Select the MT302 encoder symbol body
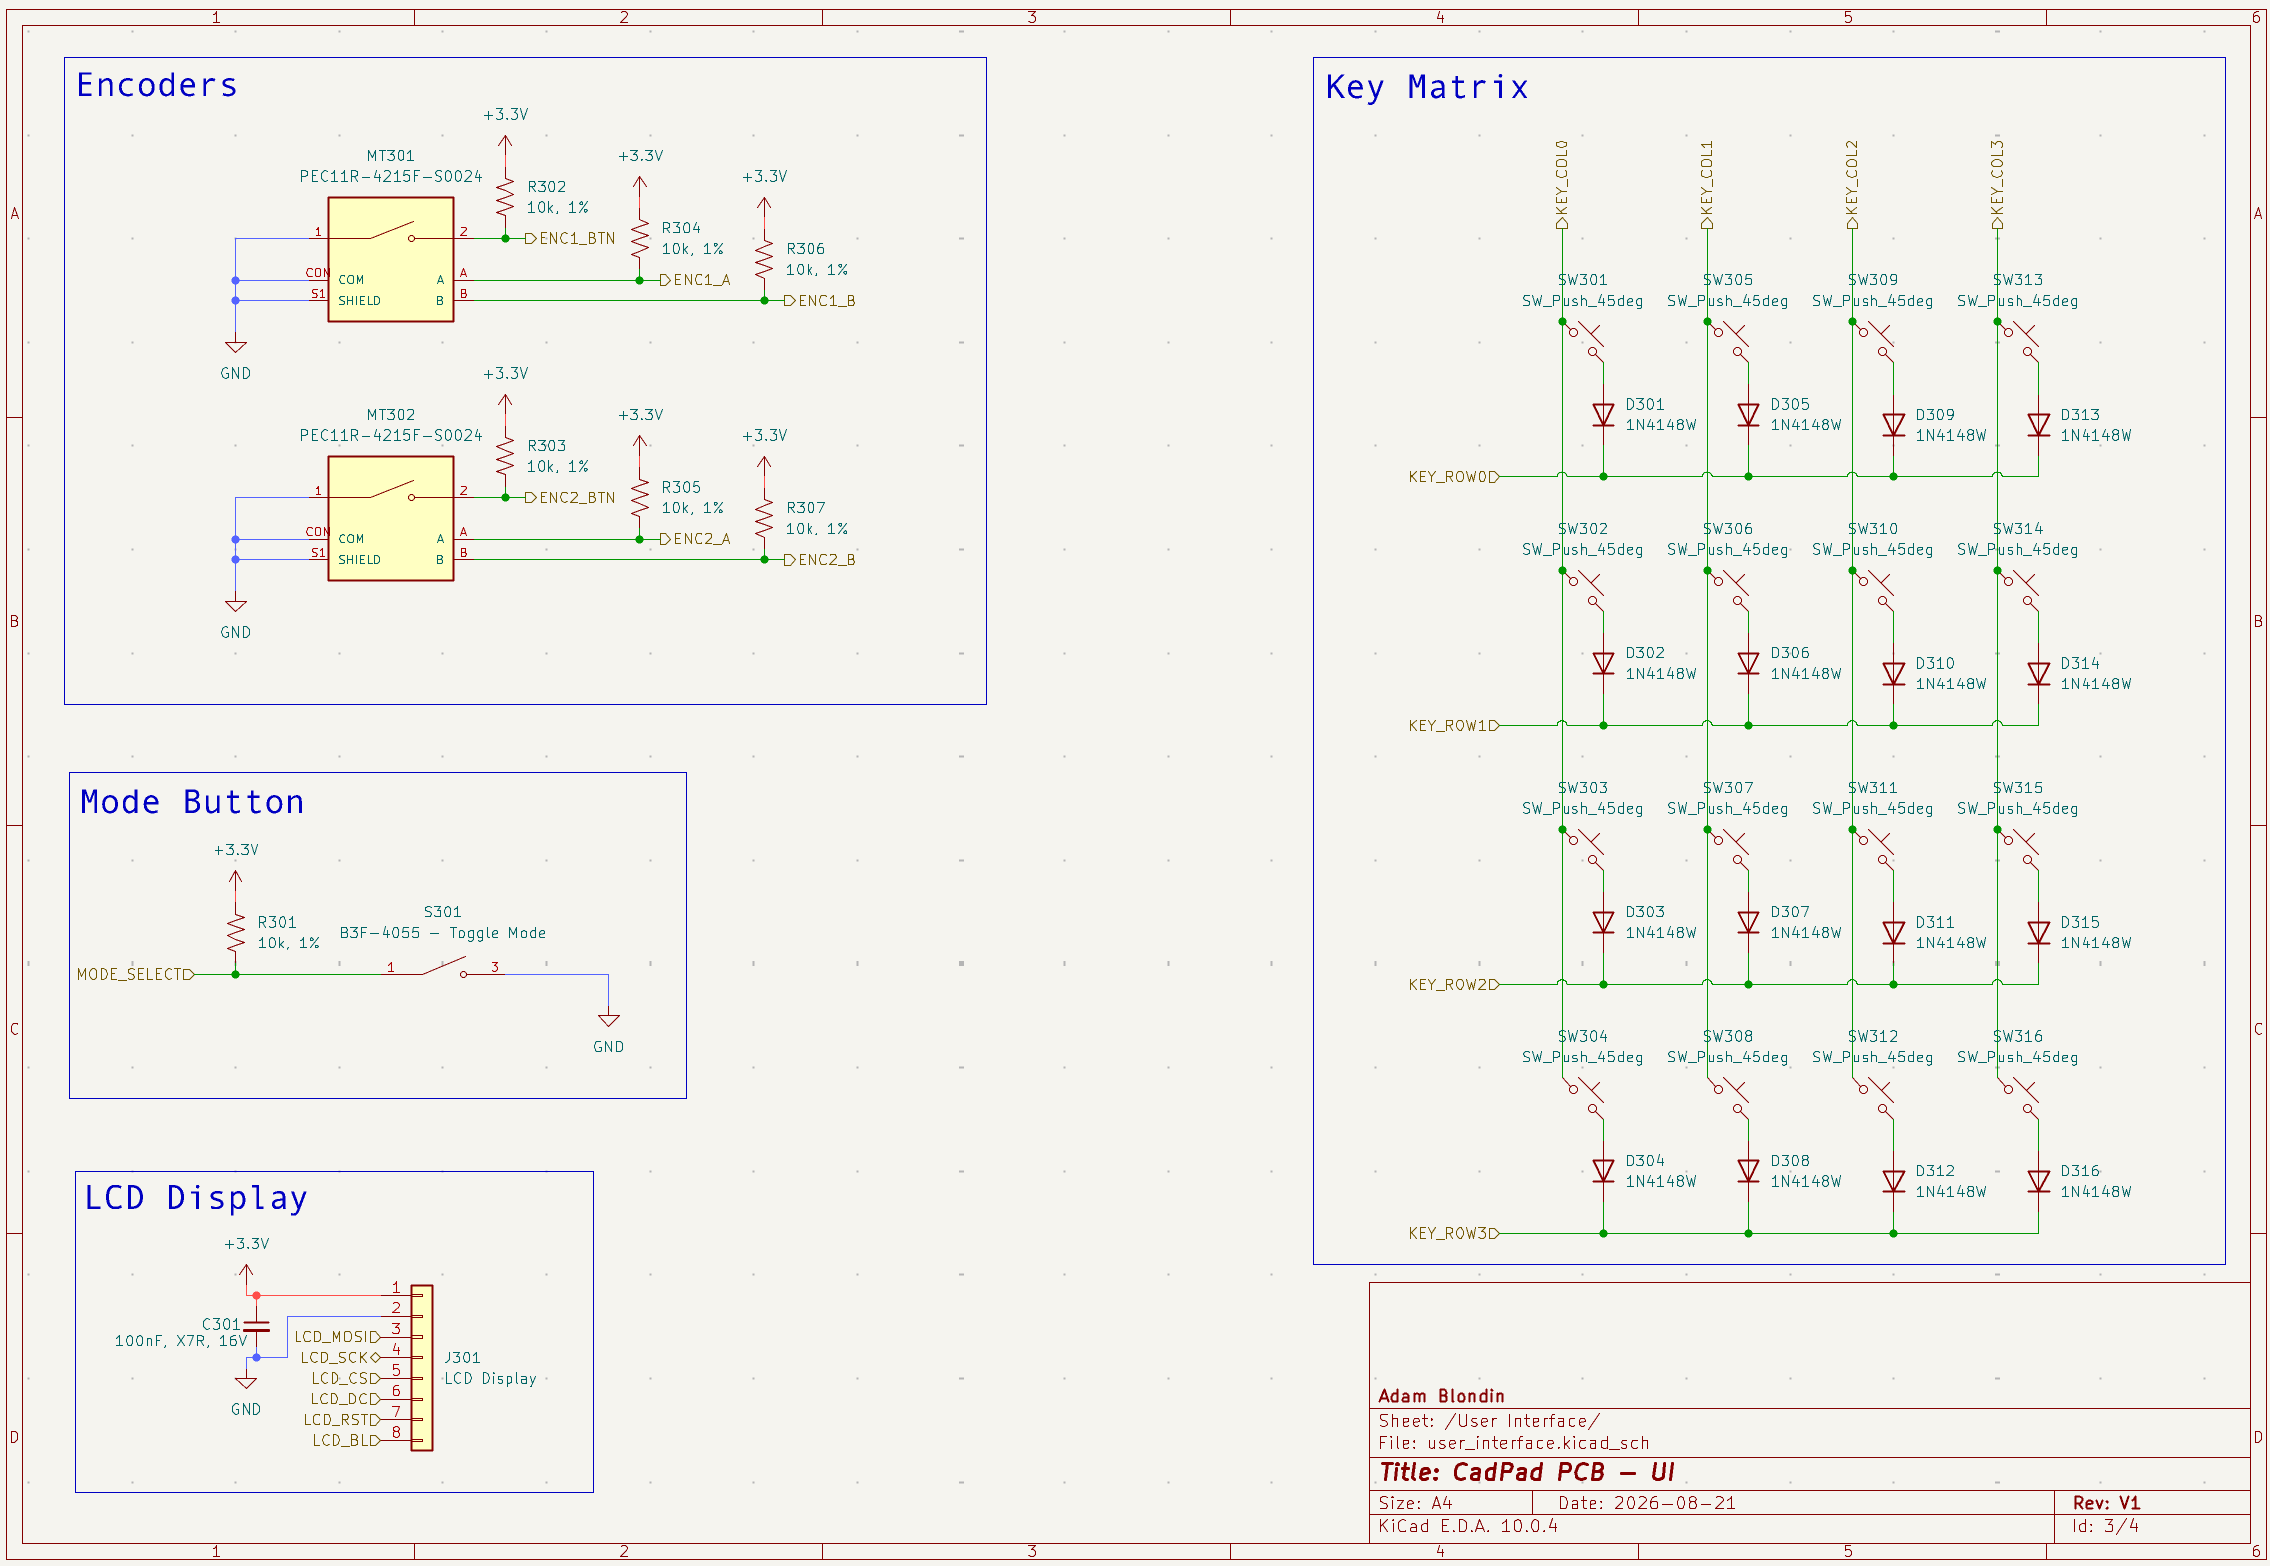 click(x=391, y=518)
